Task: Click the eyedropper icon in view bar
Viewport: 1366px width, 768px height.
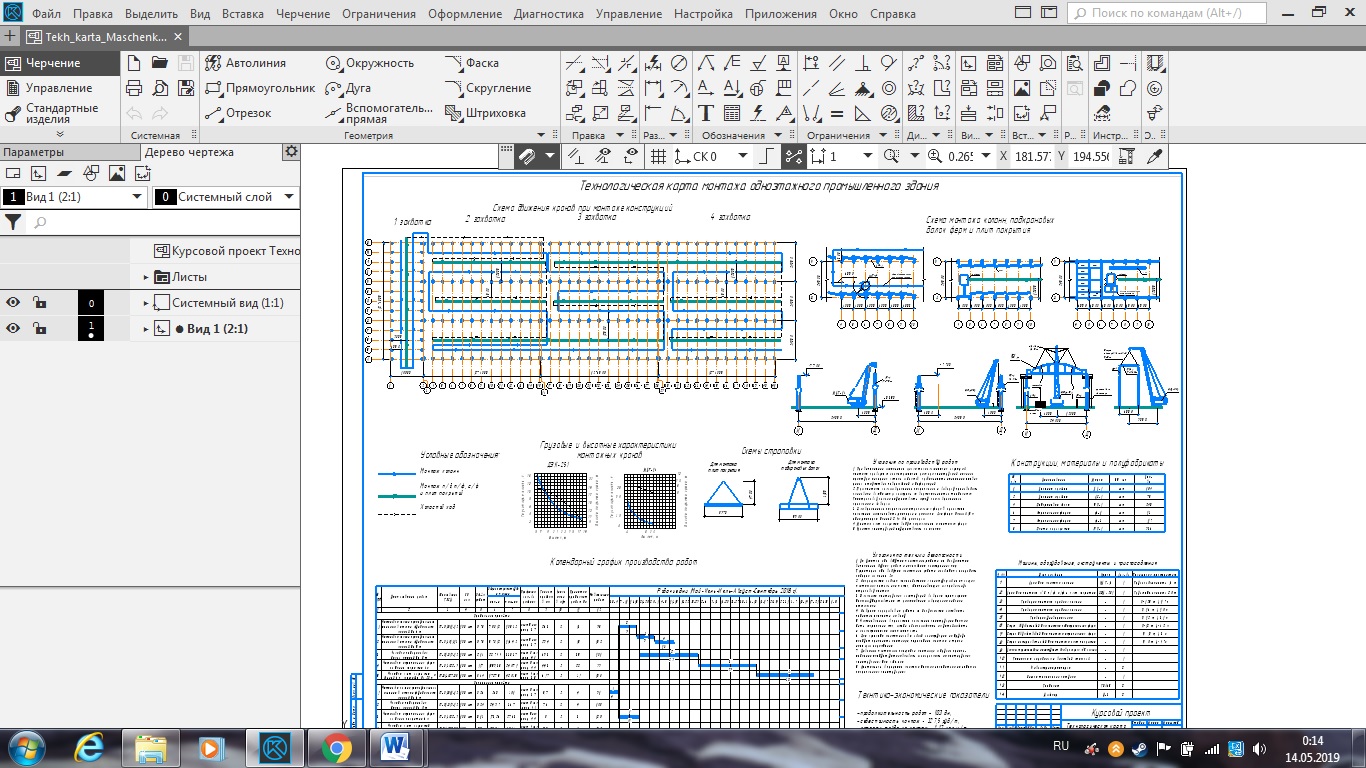Action: pos(1155,156)
